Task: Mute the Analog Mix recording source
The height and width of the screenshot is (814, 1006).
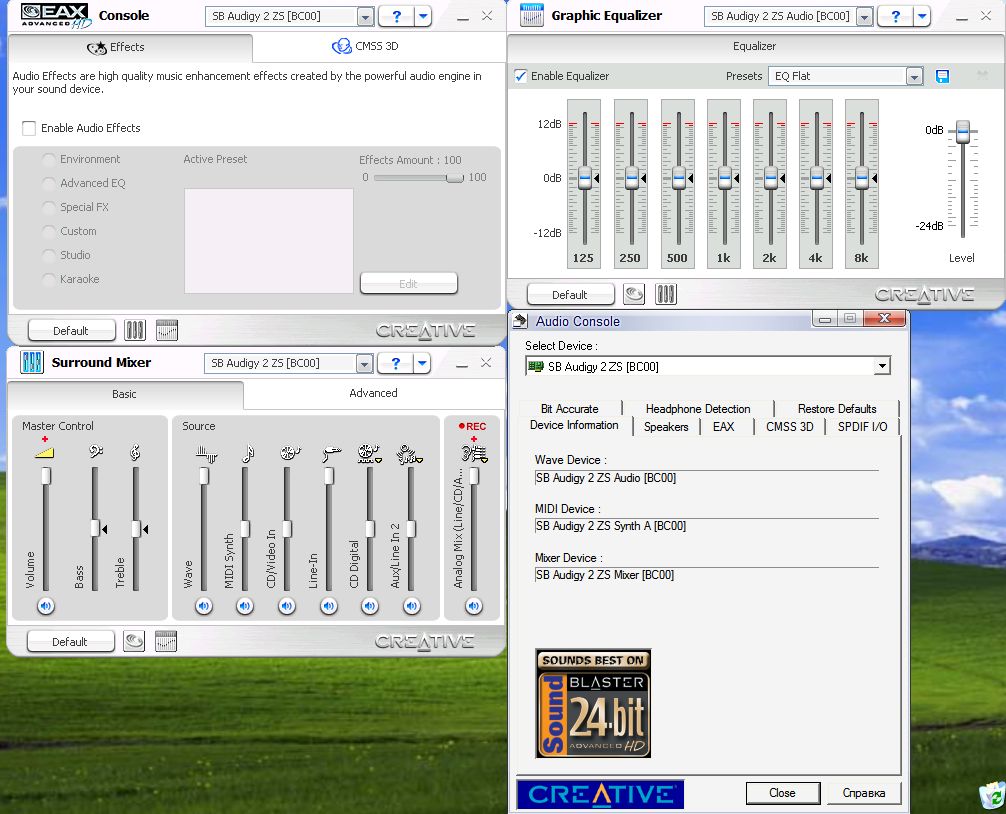Action: point(473,606)
